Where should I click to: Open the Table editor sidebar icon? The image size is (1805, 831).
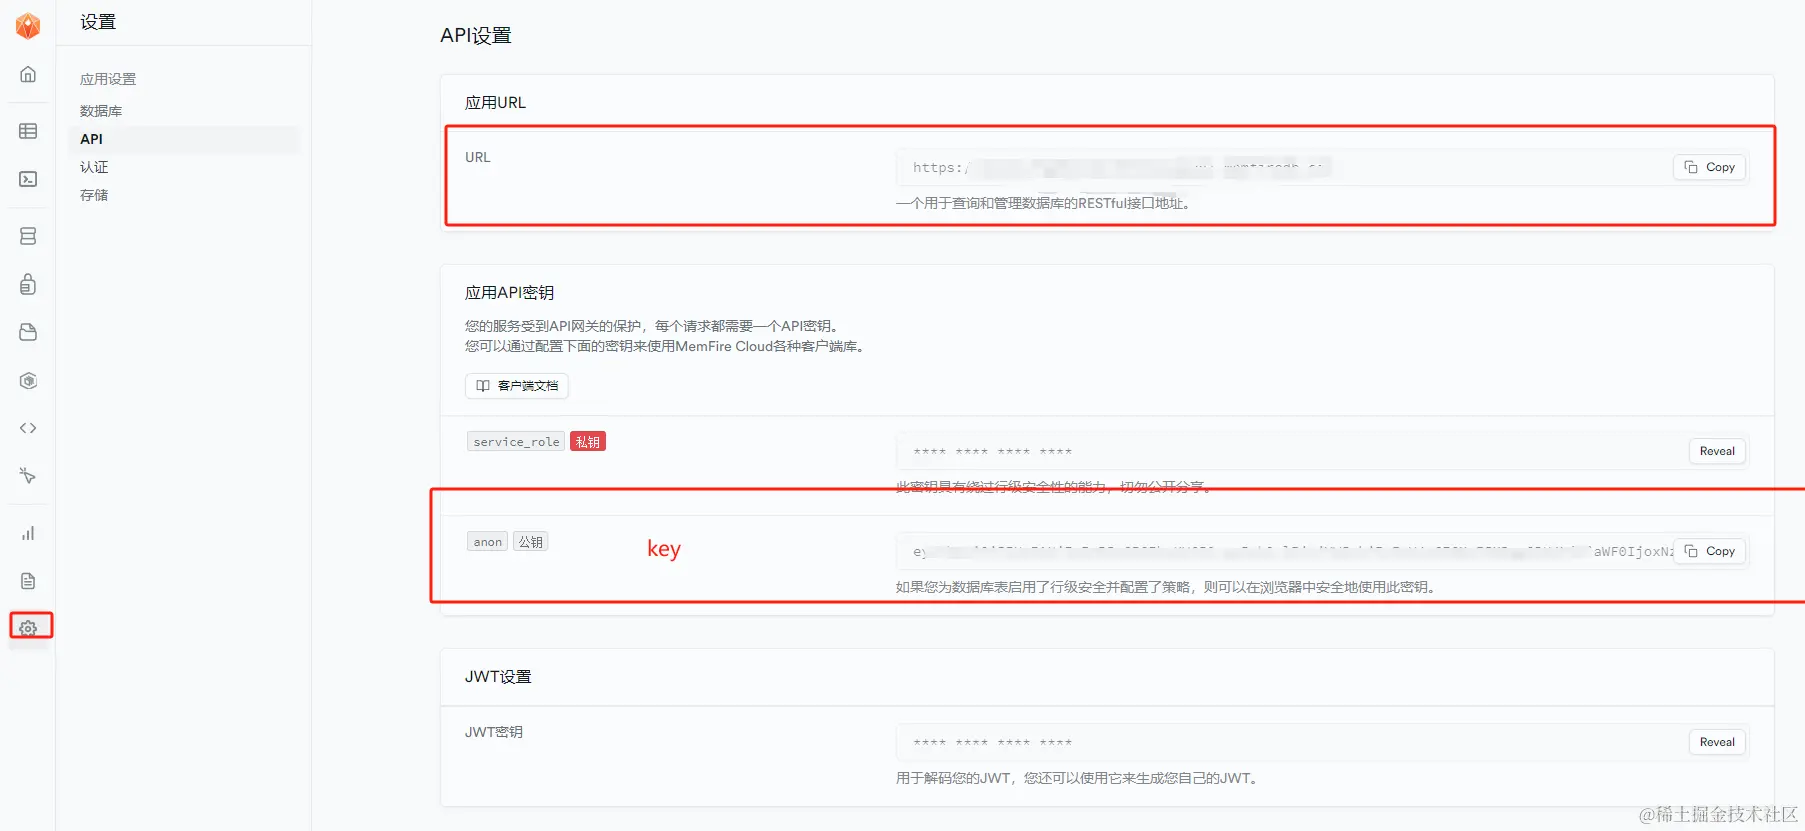(x=28, y=131)
